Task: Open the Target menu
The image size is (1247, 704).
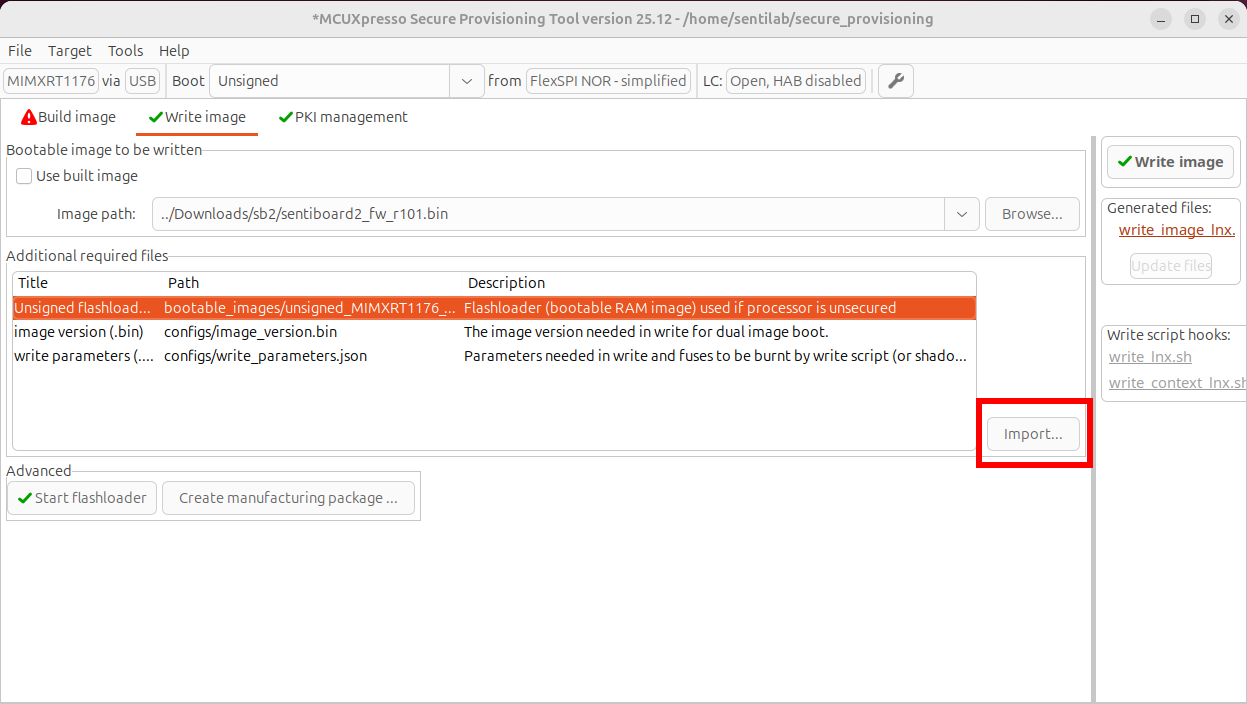Action: click(x=69, y=51)
